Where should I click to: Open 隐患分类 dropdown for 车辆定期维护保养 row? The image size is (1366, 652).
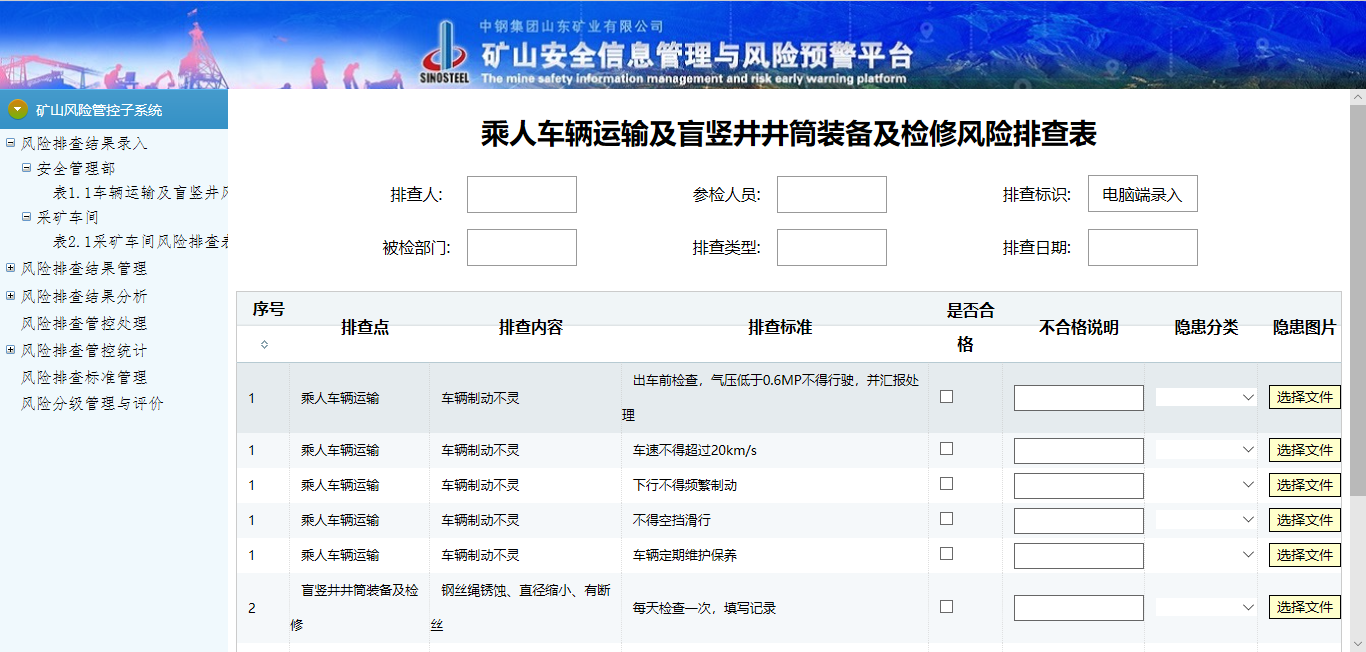point(1206,555)
